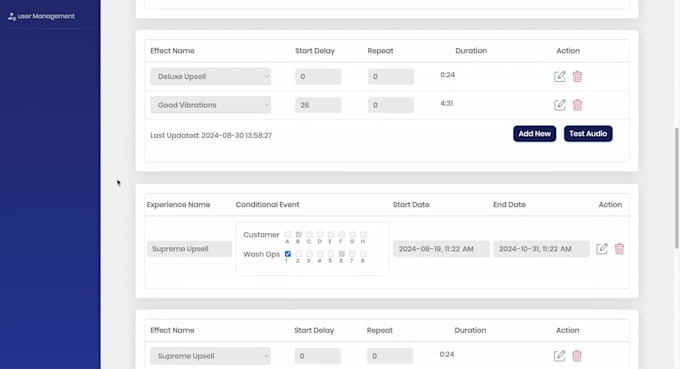680x369 pixels.
Task: Click the Wash Ops label
Action: 262,254
